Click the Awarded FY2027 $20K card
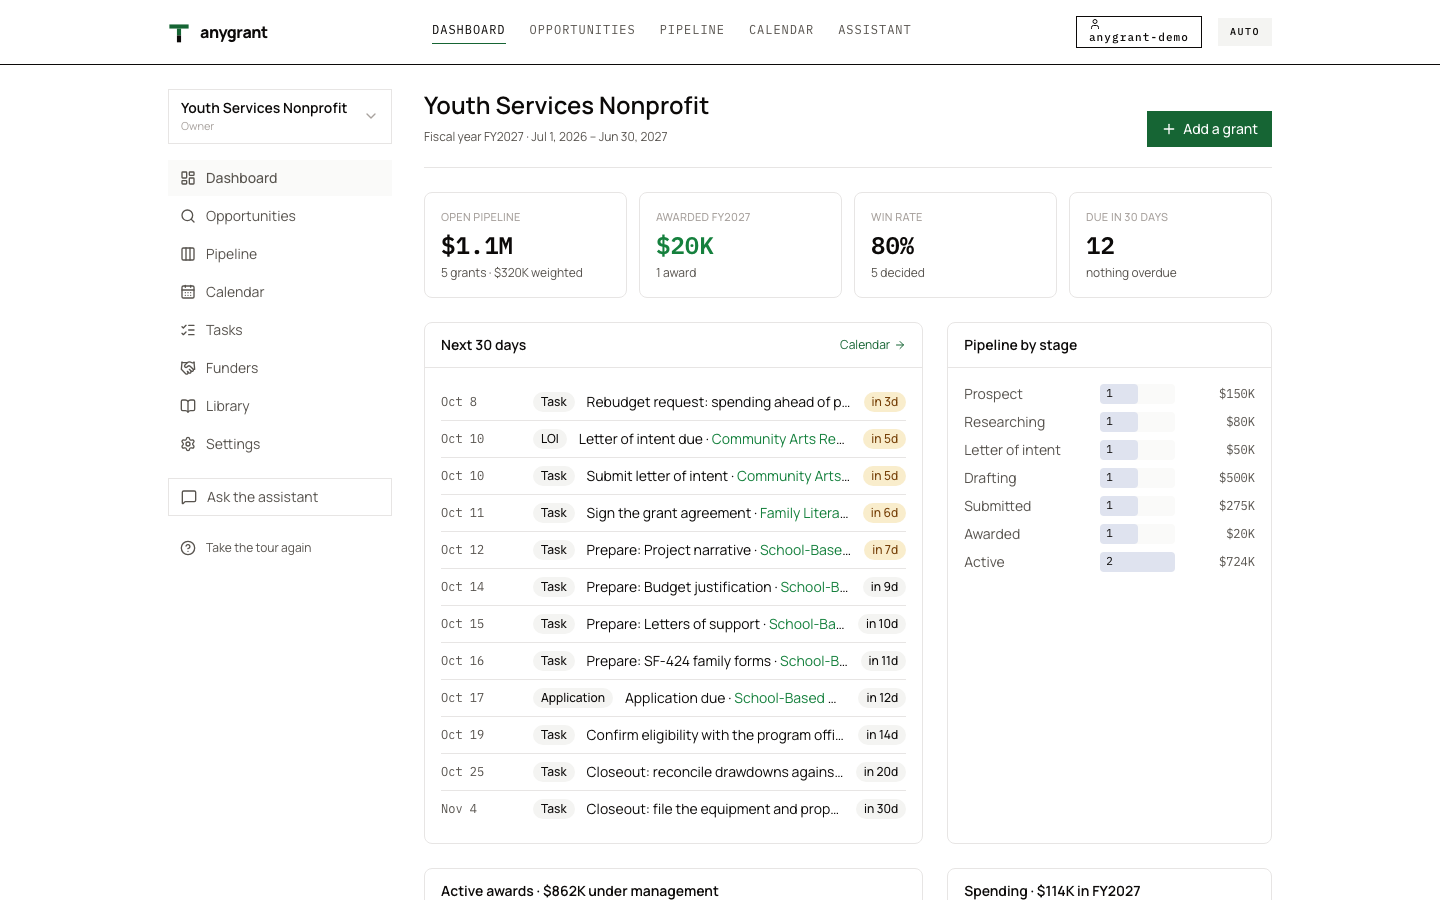 pyautogui.click(x=740, y=245)
